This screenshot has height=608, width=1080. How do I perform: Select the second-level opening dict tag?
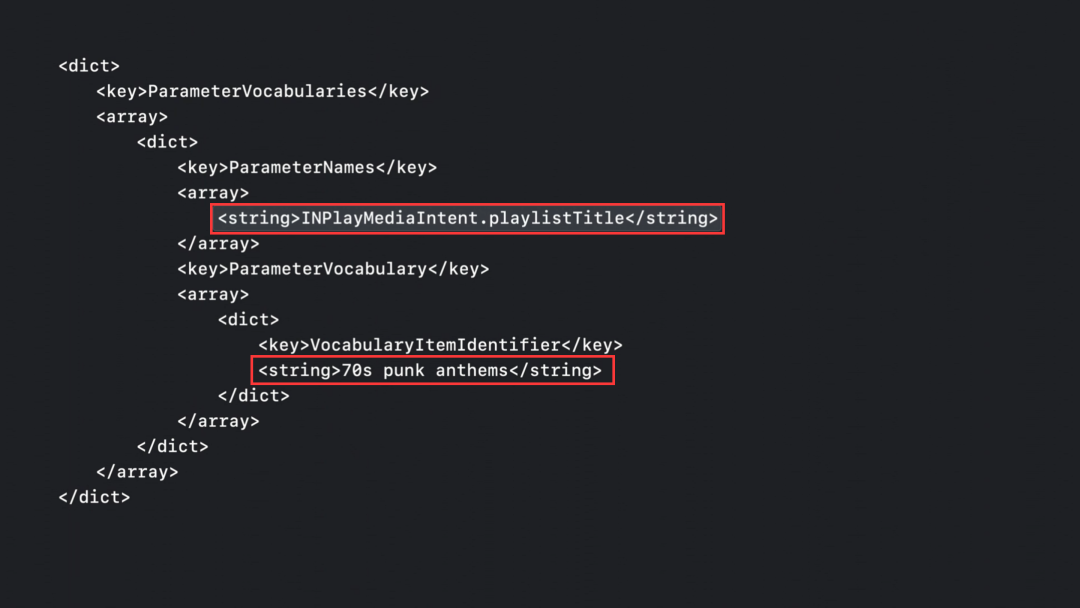[167, 143]
